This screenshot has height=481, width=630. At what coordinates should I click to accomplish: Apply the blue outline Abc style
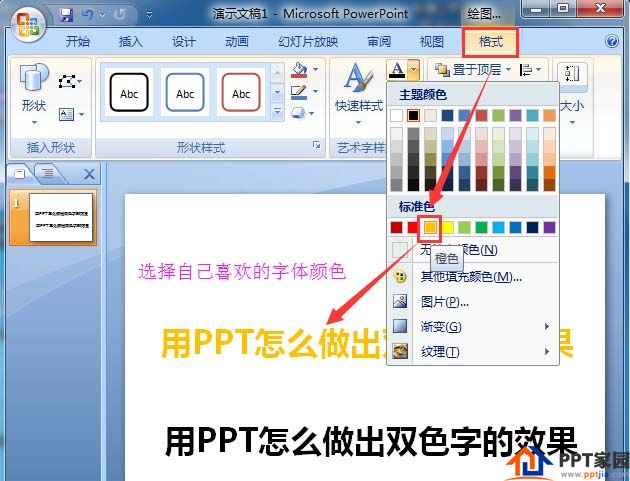coord(185,92)
